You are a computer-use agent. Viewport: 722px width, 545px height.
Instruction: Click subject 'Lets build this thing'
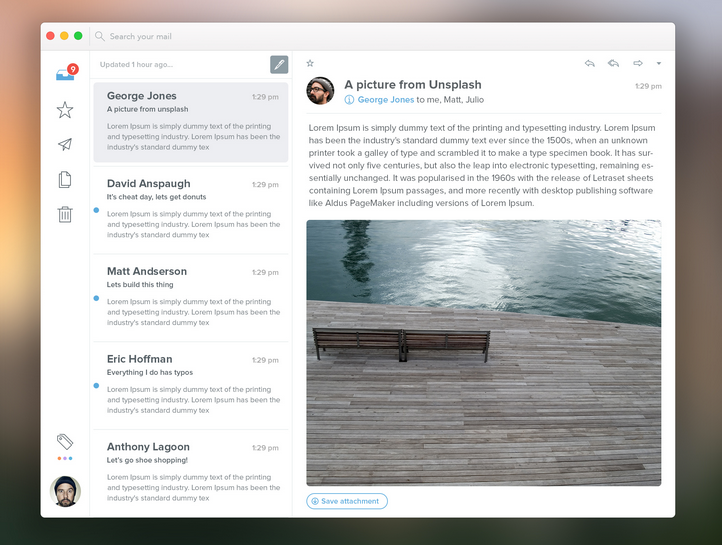(x=140, y=284)
